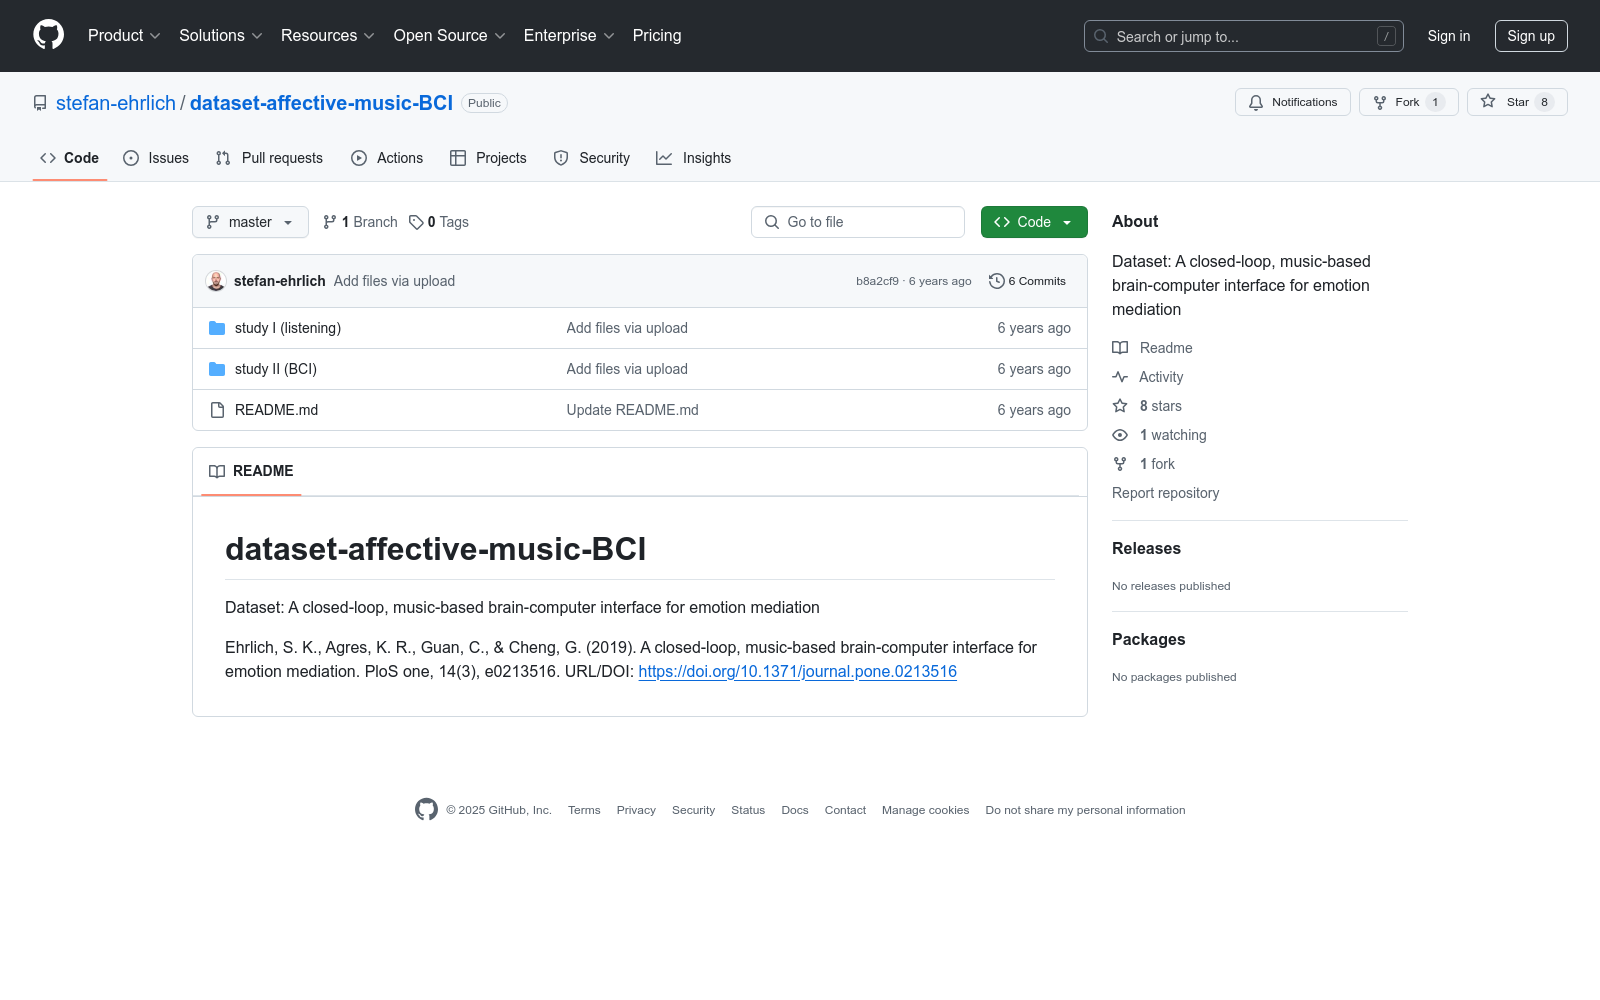Open the footer Terms link
The width and height of the screenshot is (1600, 1000).
[x=584, y=811]
